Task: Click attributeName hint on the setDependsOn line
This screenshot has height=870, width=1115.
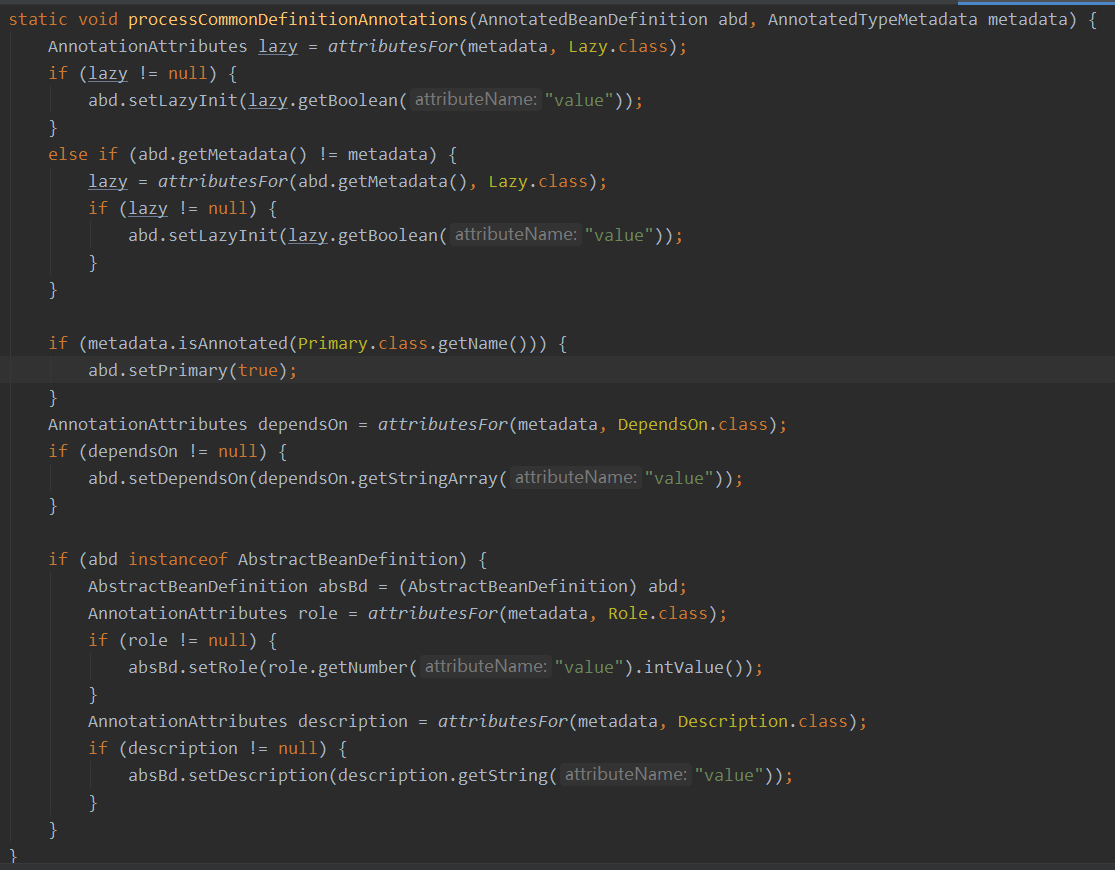Action: click(x=576, y=477)
